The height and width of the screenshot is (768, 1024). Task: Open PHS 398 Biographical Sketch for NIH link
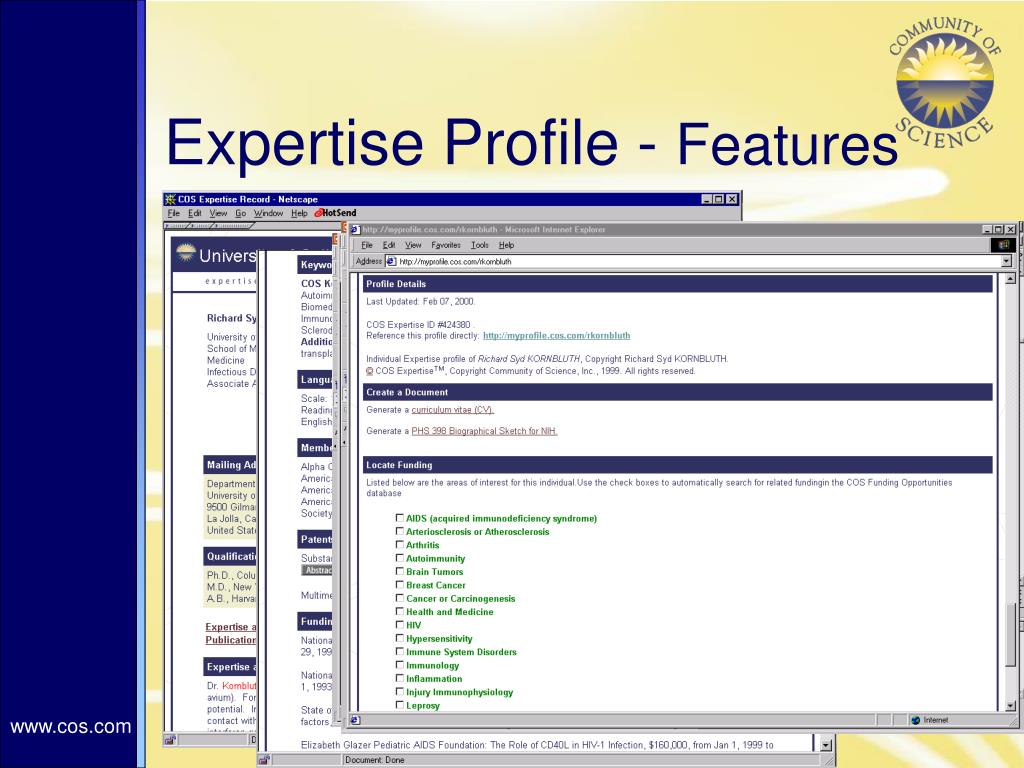coord(484,431)
